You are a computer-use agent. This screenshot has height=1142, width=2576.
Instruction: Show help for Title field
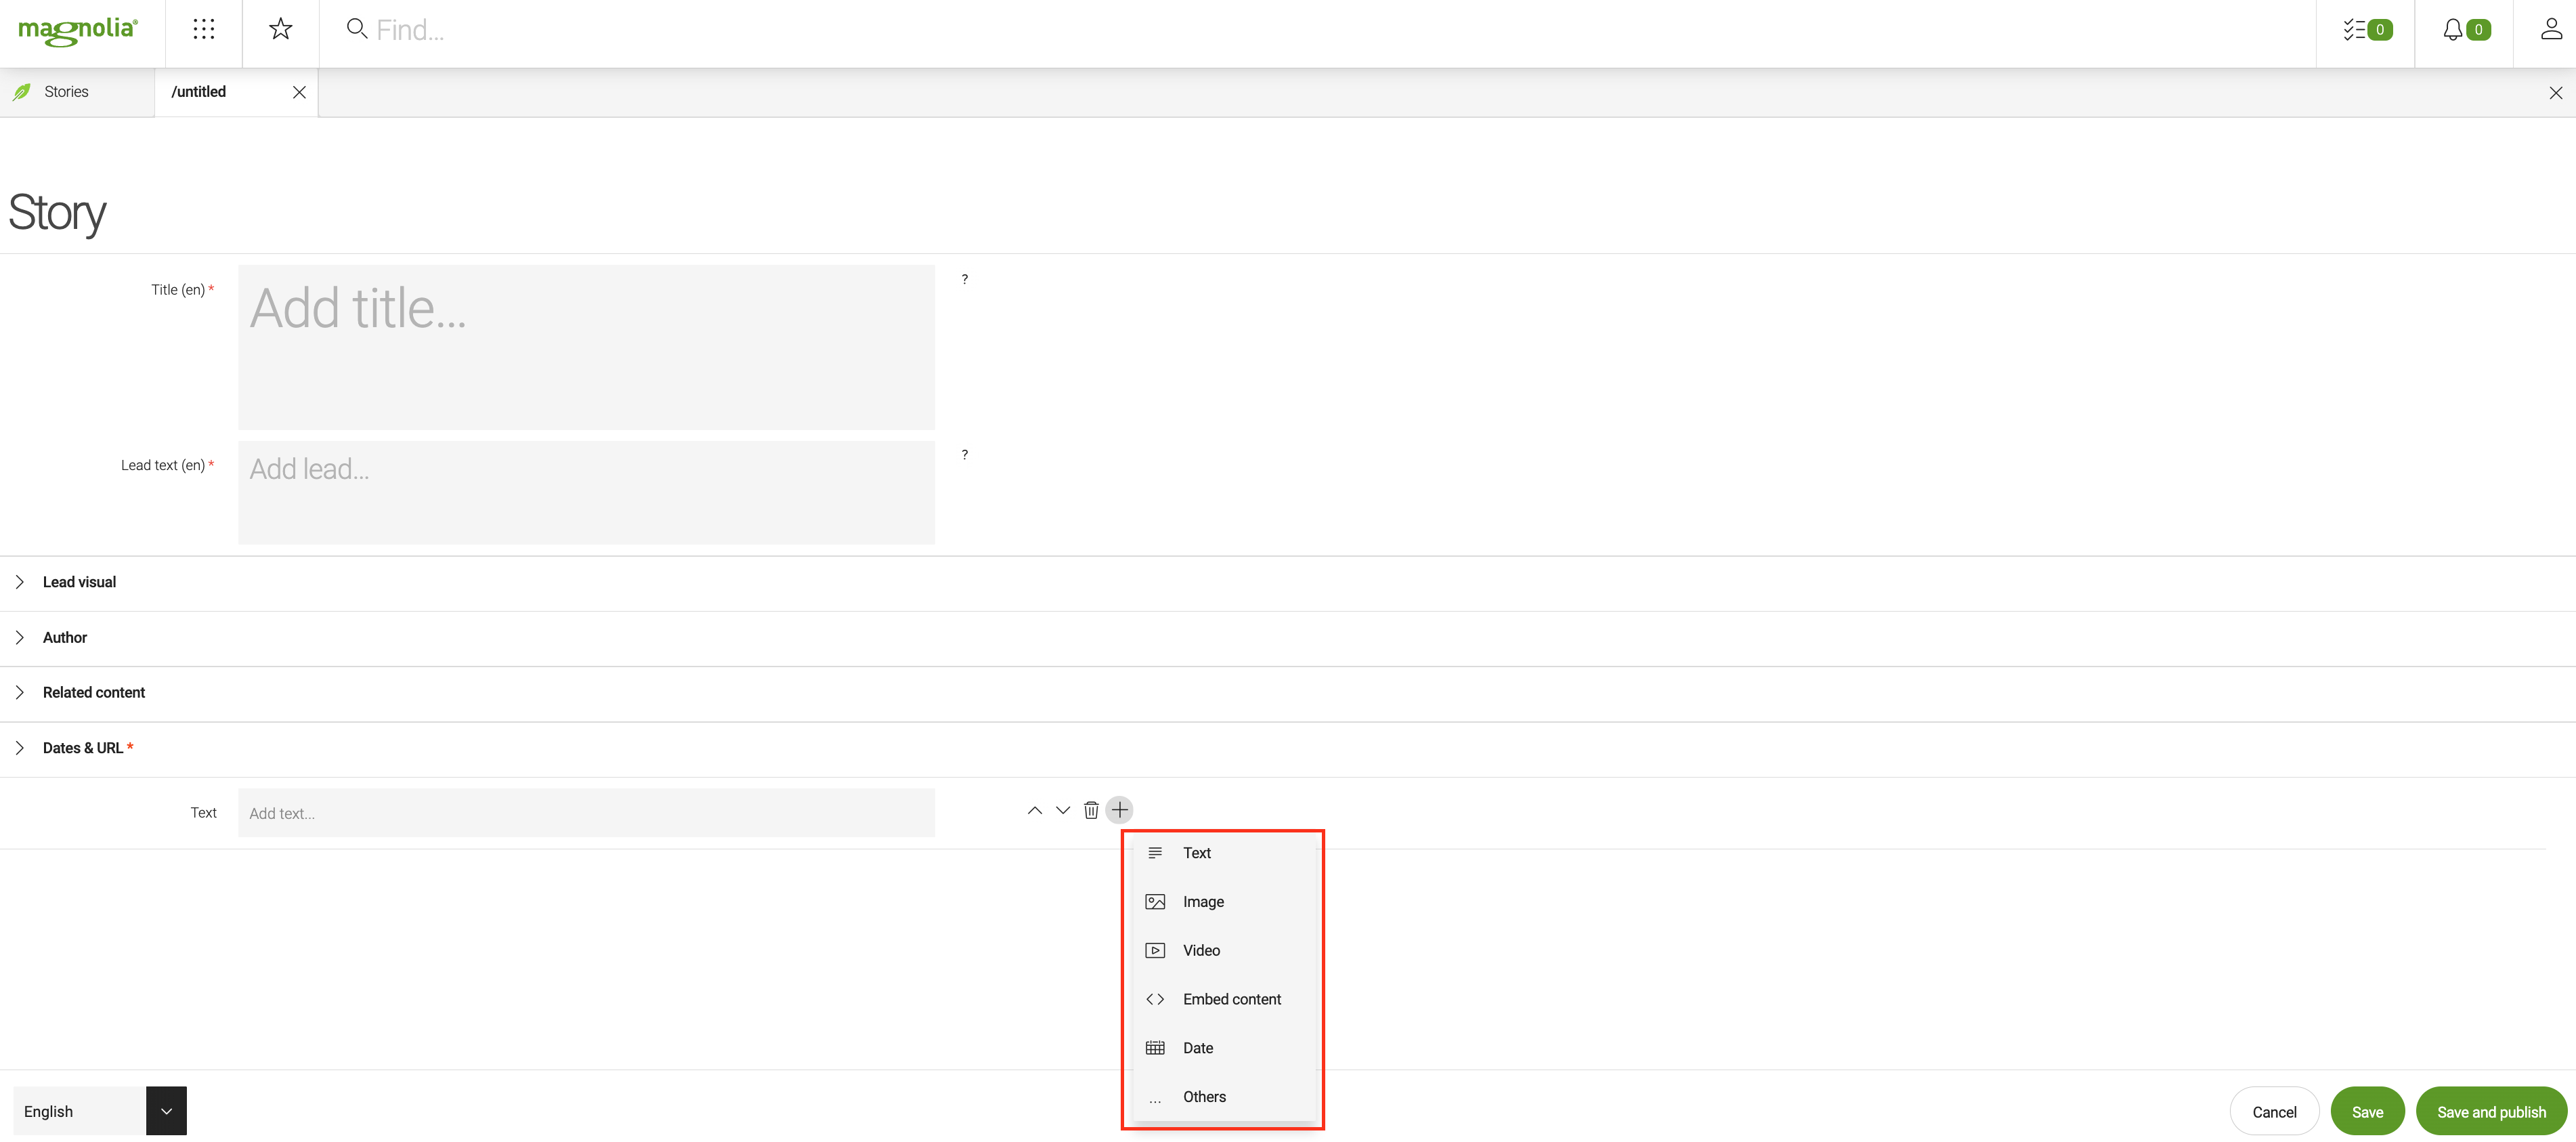click(x=964, y=279)
